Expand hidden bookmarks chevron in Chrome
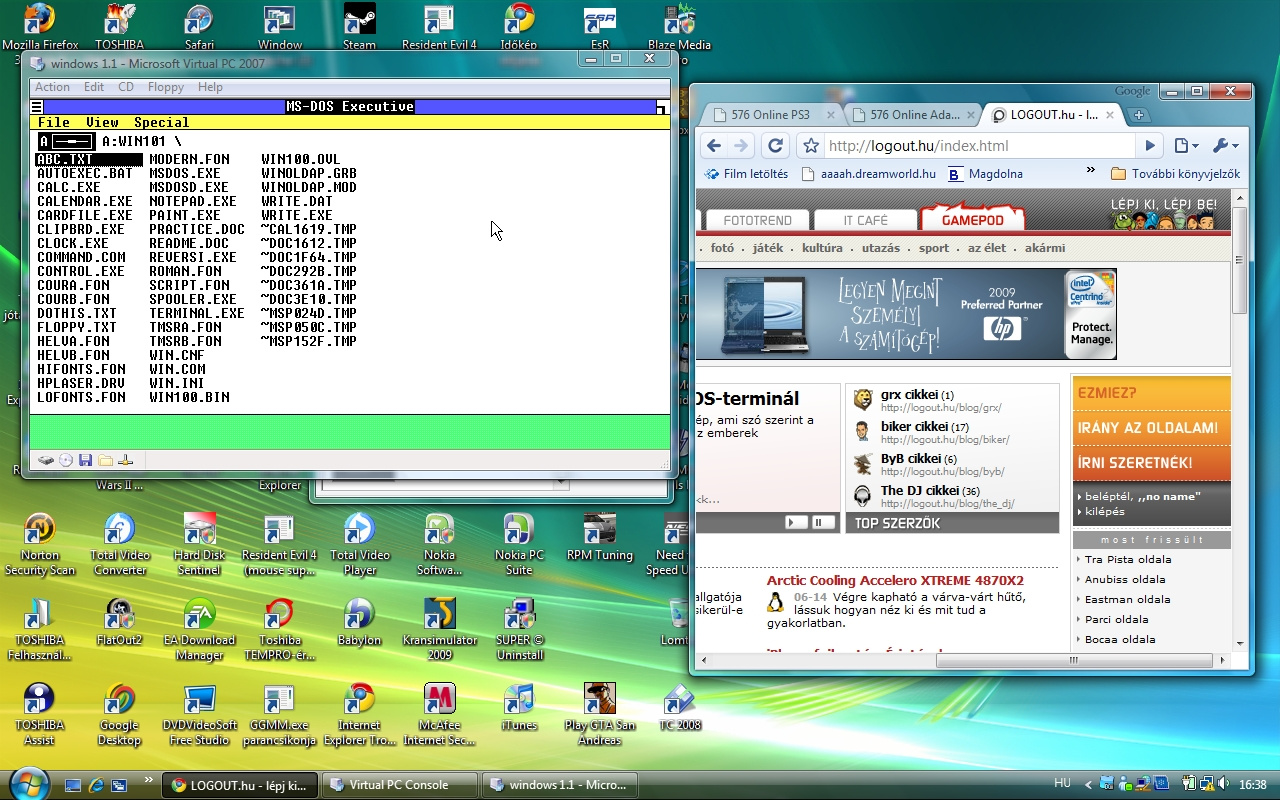 (x=1091, y=172)
